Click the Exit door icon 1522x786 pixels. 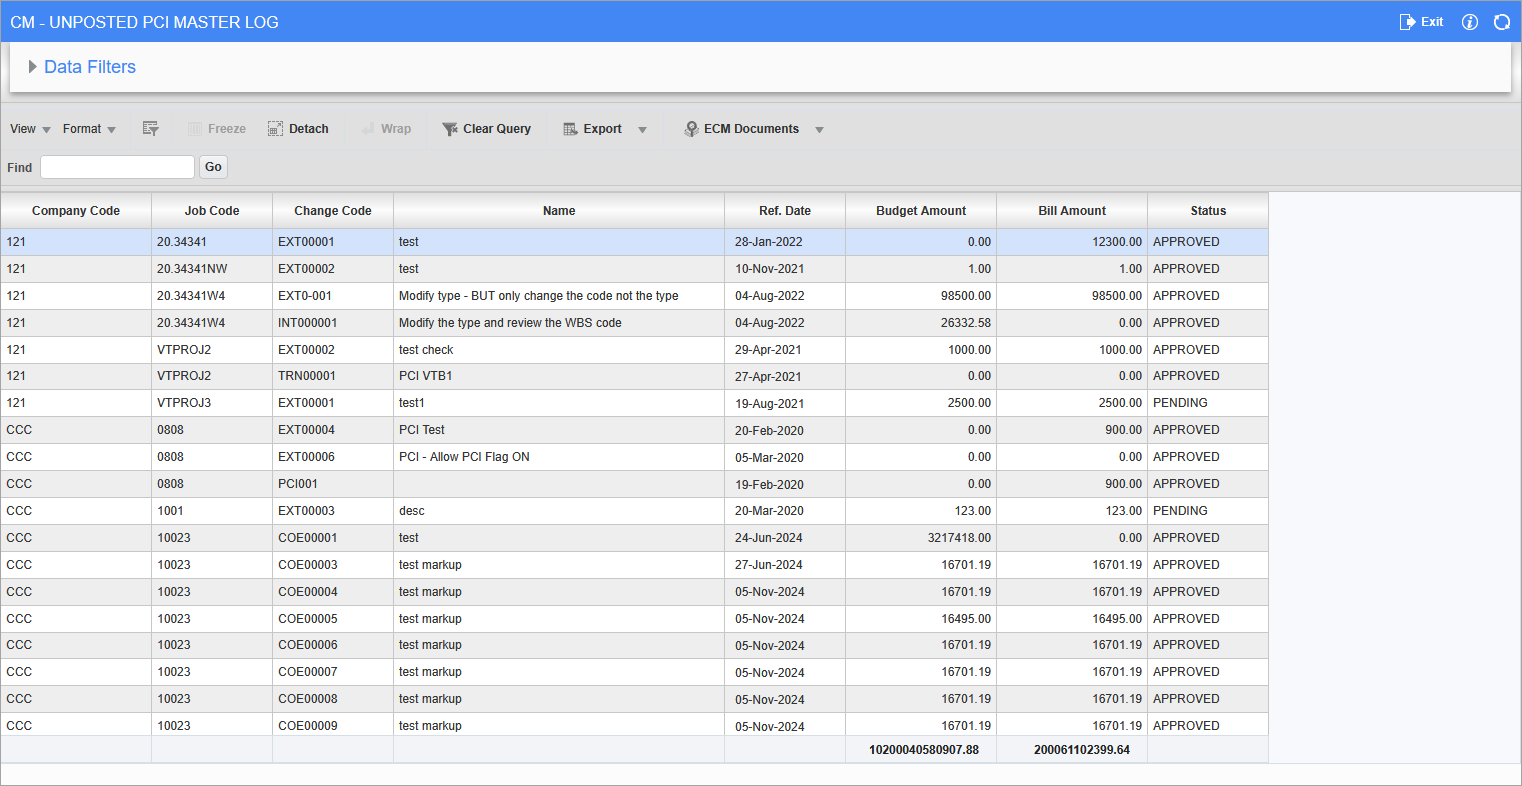1408,22
